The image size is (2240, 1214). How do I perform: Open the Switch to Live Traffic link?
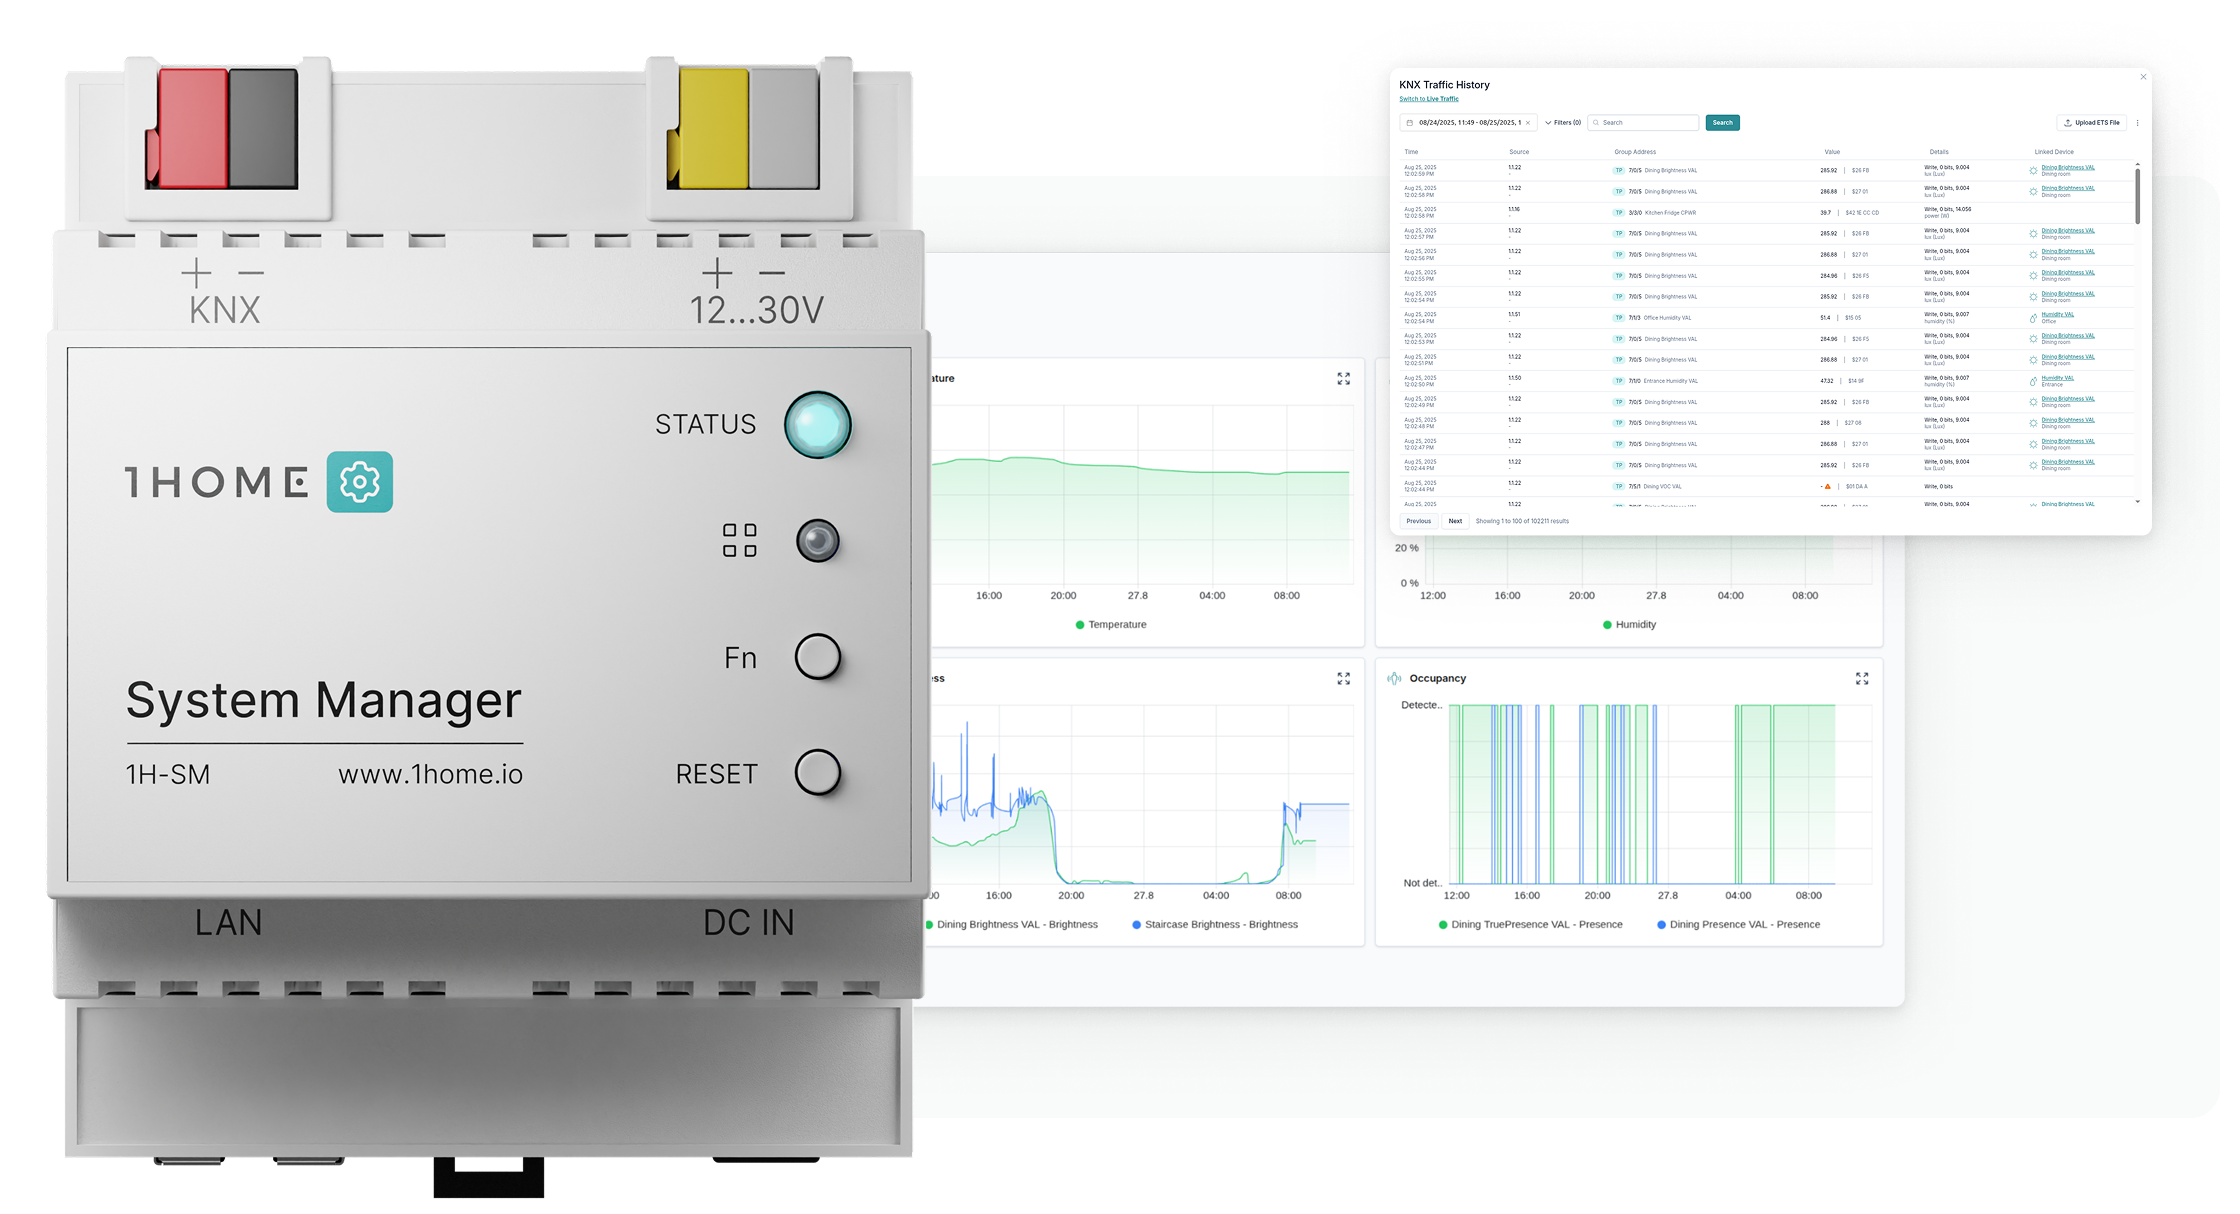click(1428, 98)
